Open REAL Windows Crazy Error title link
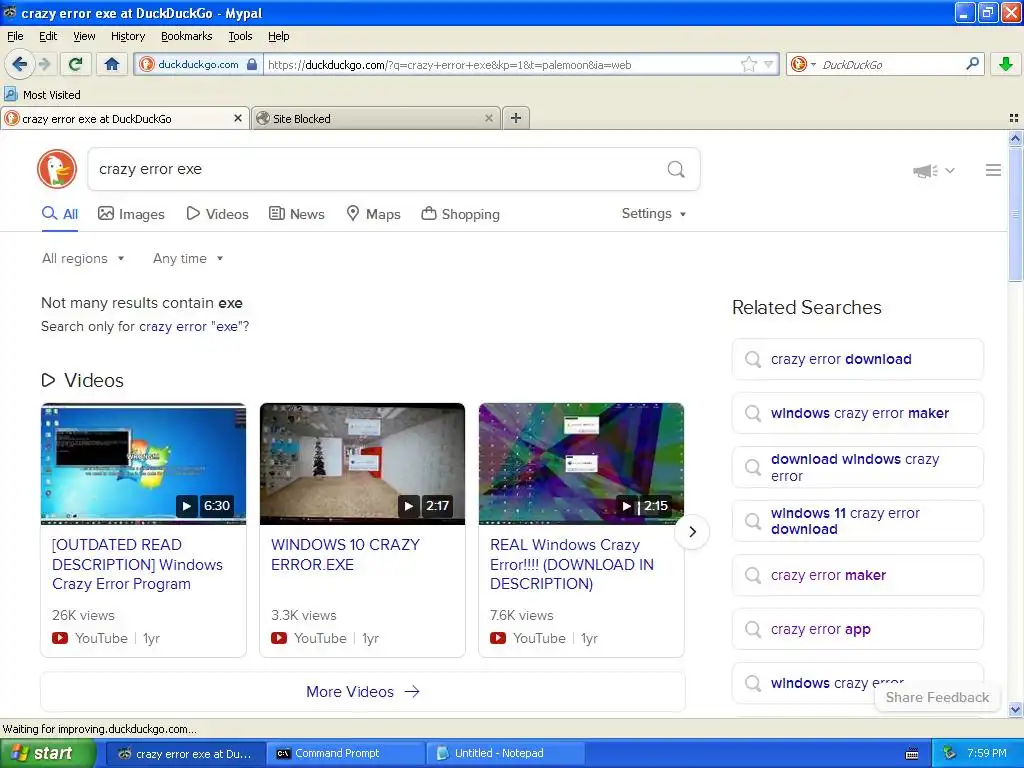1024x768 pixels. (571, 564)
